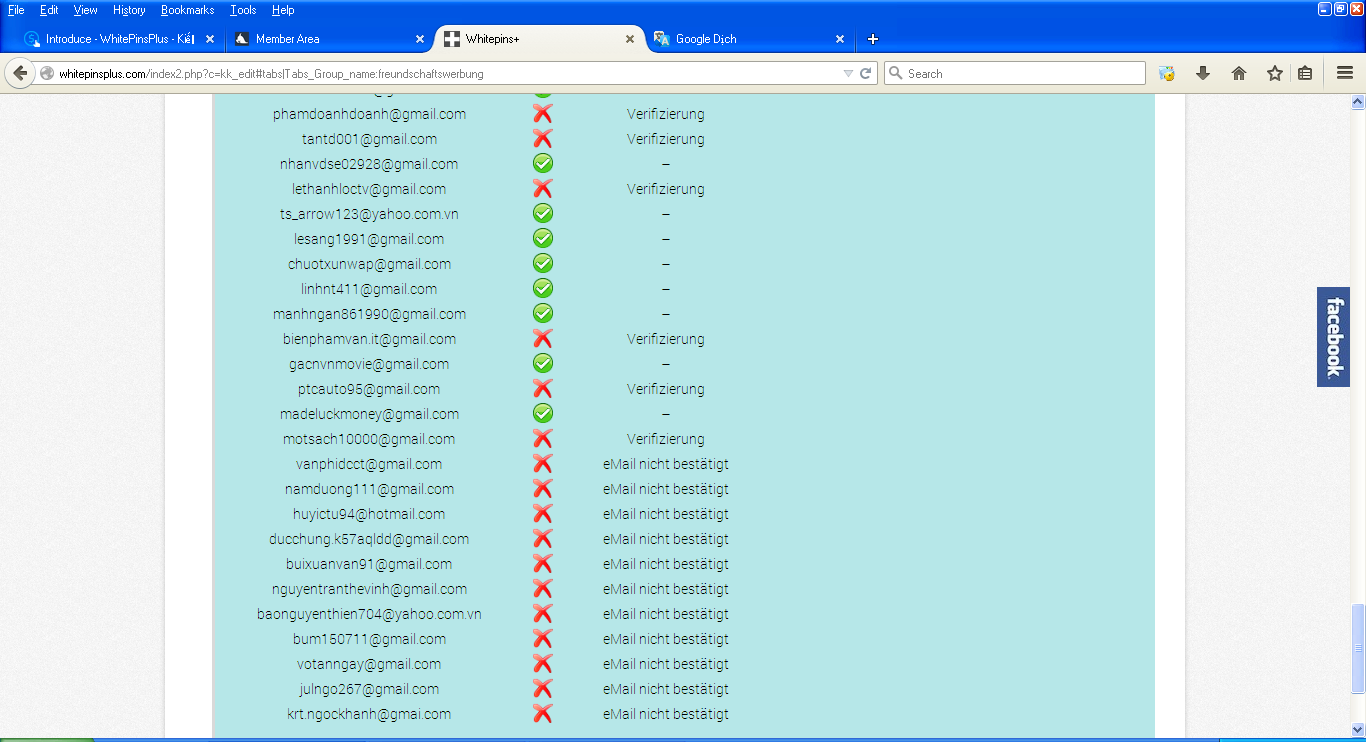This screenshot has width=1366, height=742.
Task: Click the extension icon beside the search box
Action: point(1166,73)
